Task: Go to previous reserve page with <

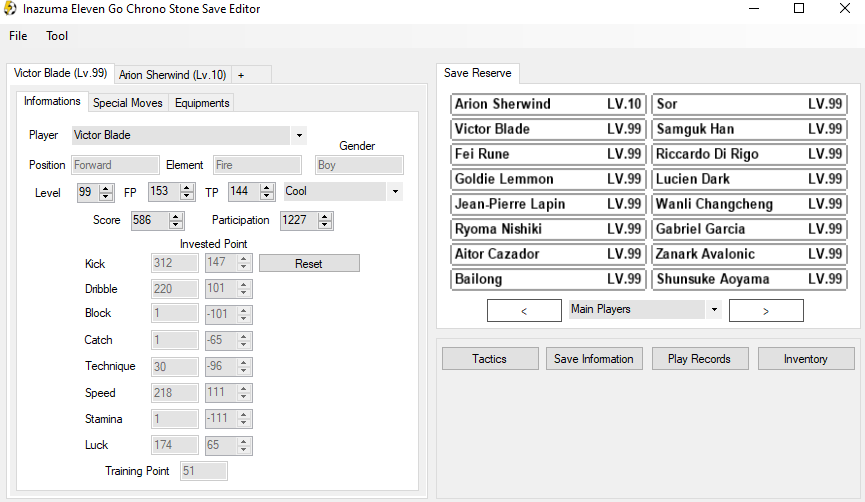Action: tap(524, 311)
